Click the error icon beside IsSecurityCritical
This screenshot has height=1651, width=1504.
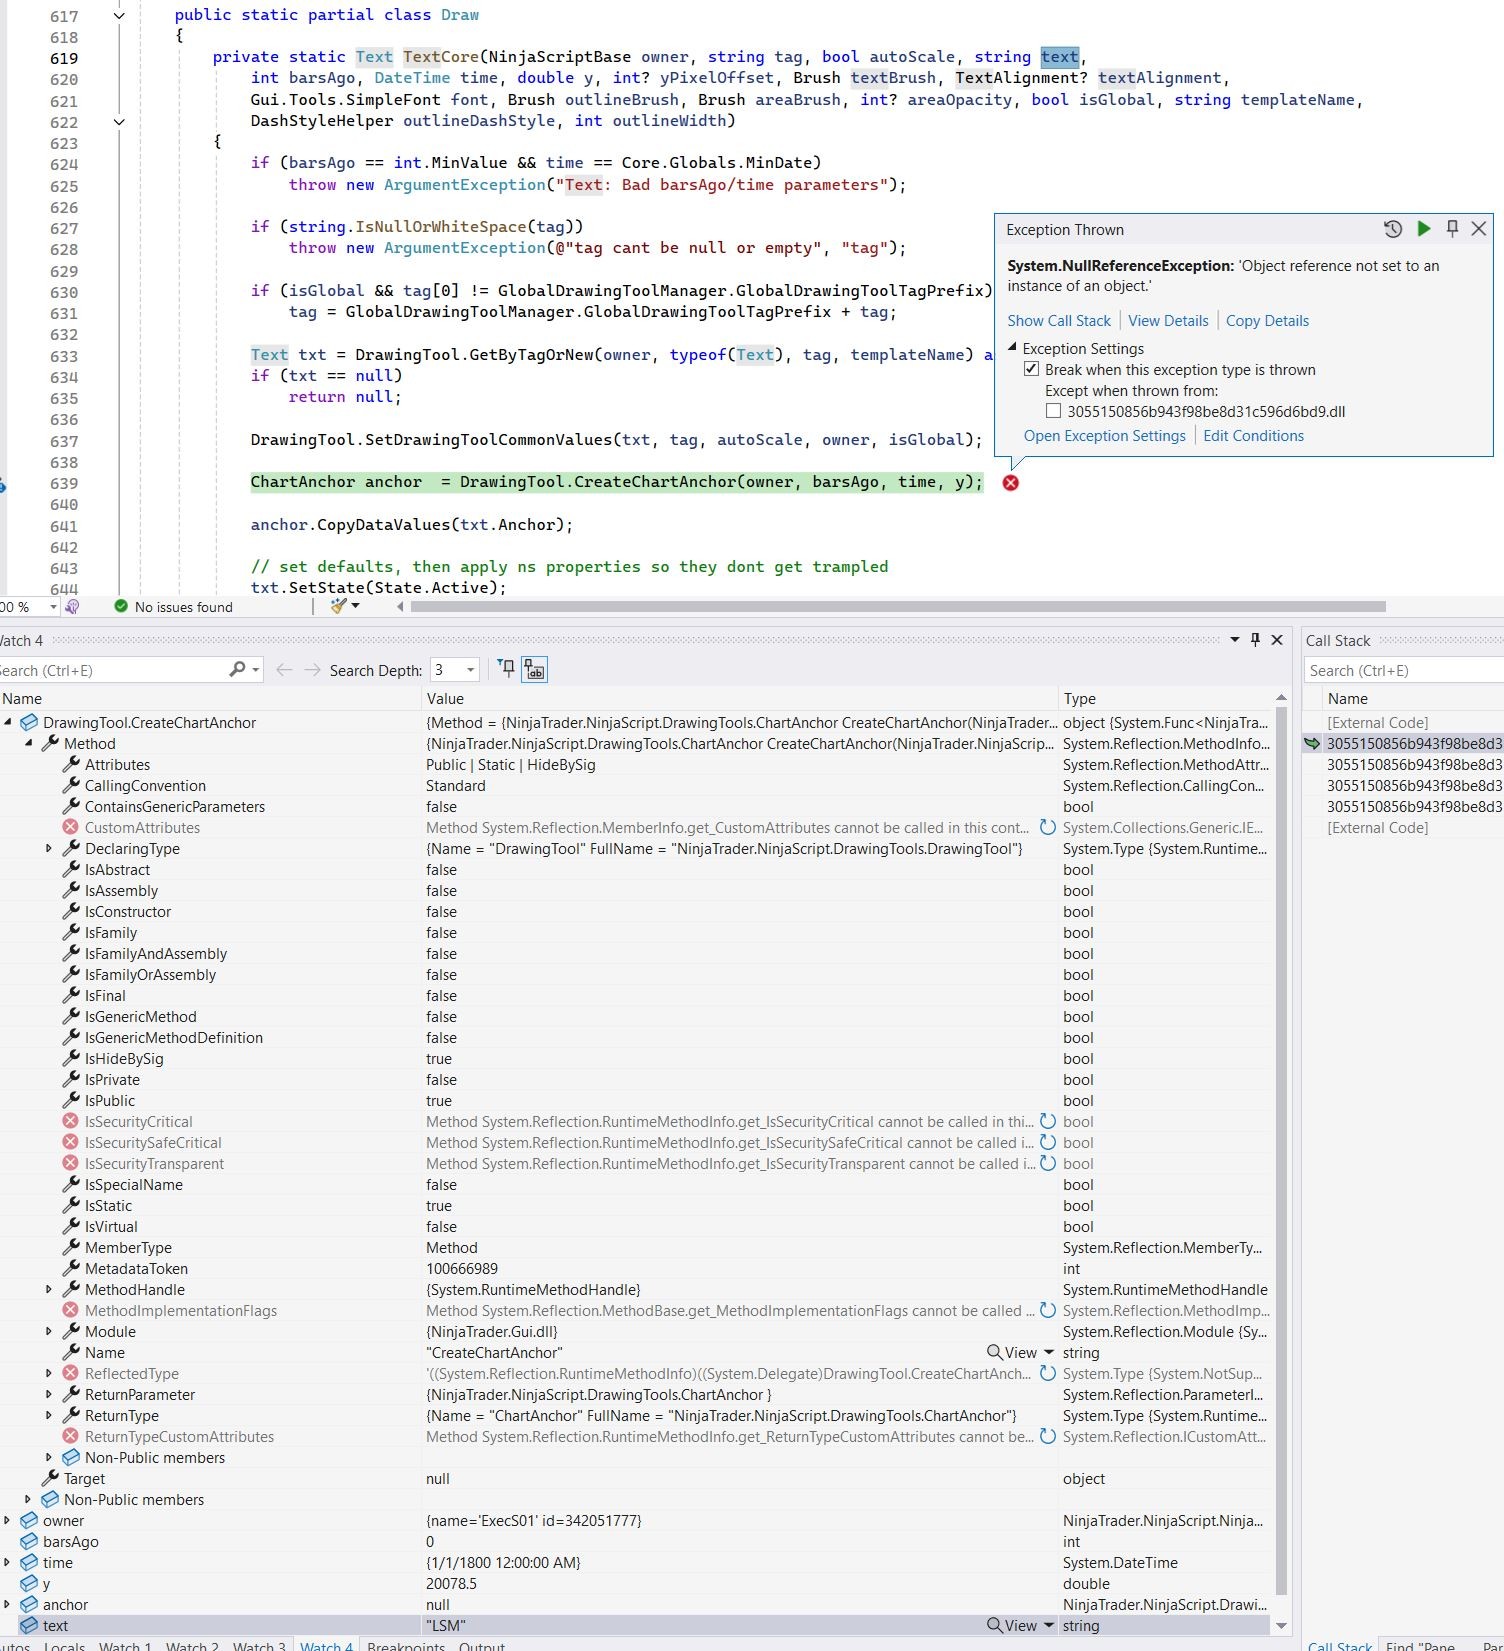(x=70, y=1121)
